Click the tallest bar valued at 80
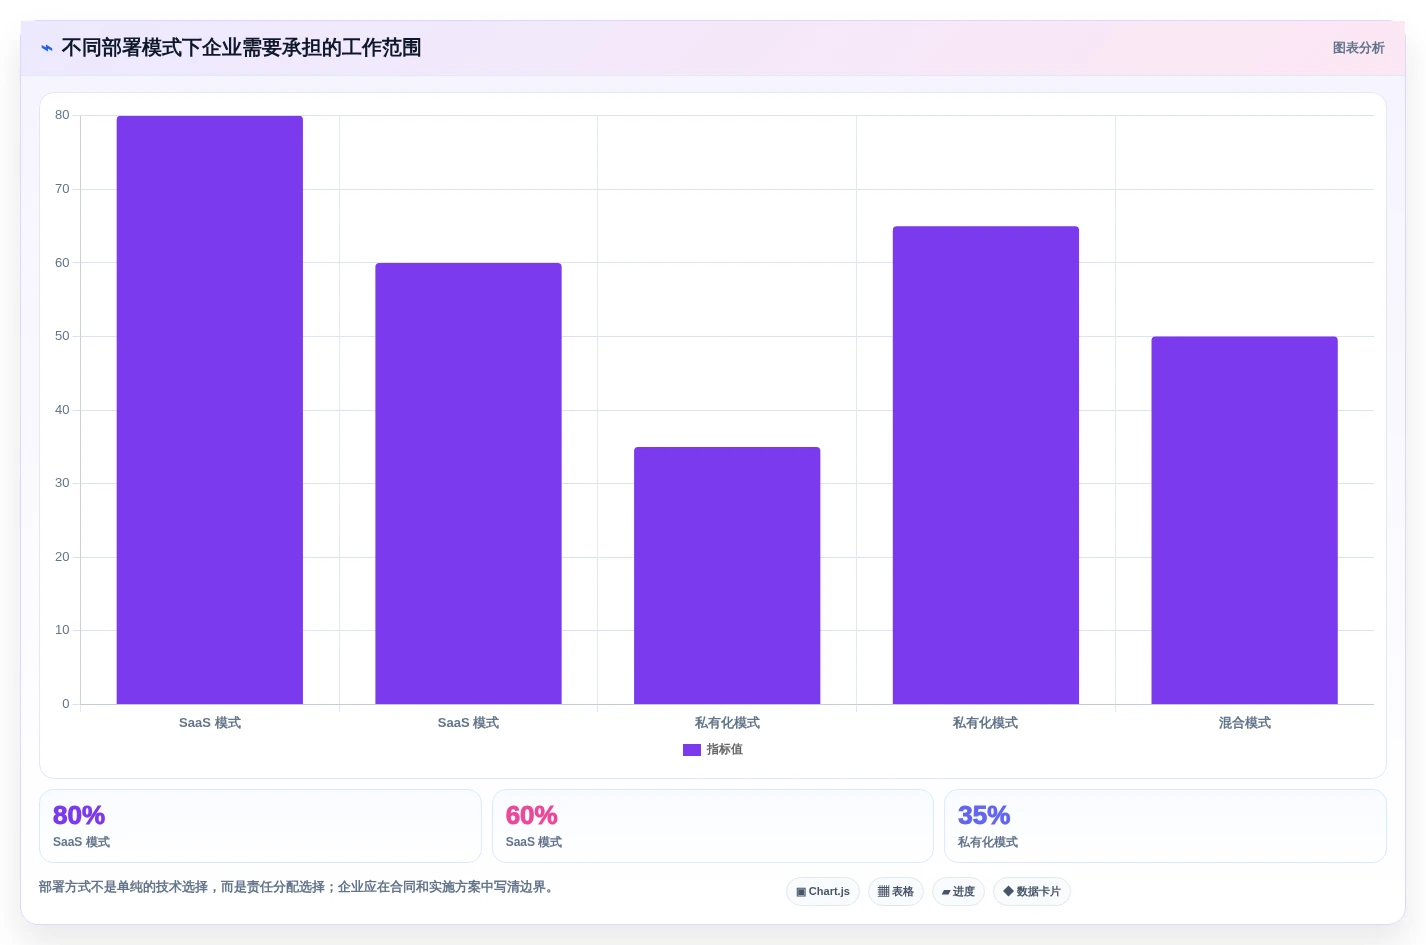 [x=210, y=410]
